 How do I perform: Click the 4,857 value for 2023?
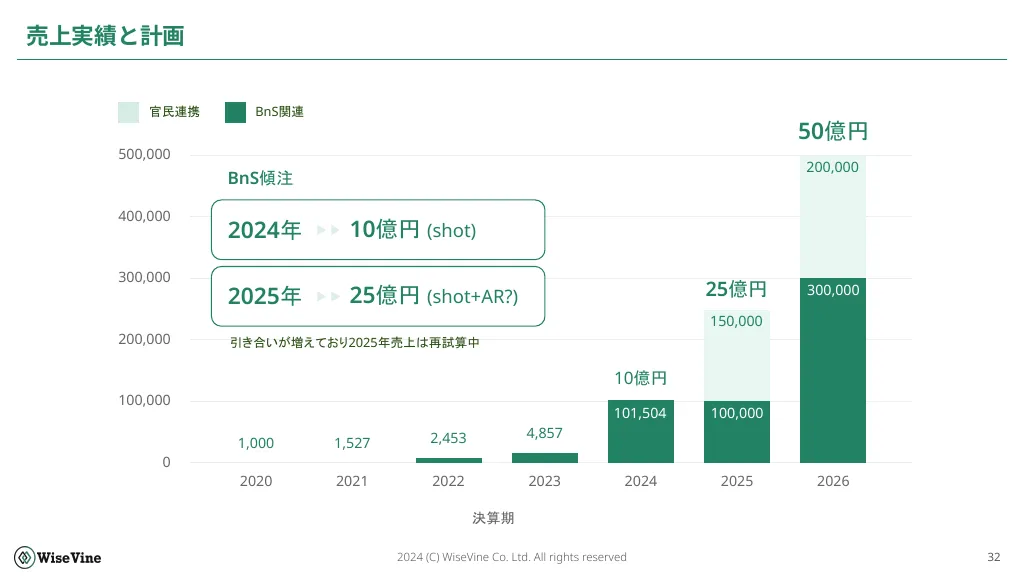pyautogui.click(x=544, y=433)
